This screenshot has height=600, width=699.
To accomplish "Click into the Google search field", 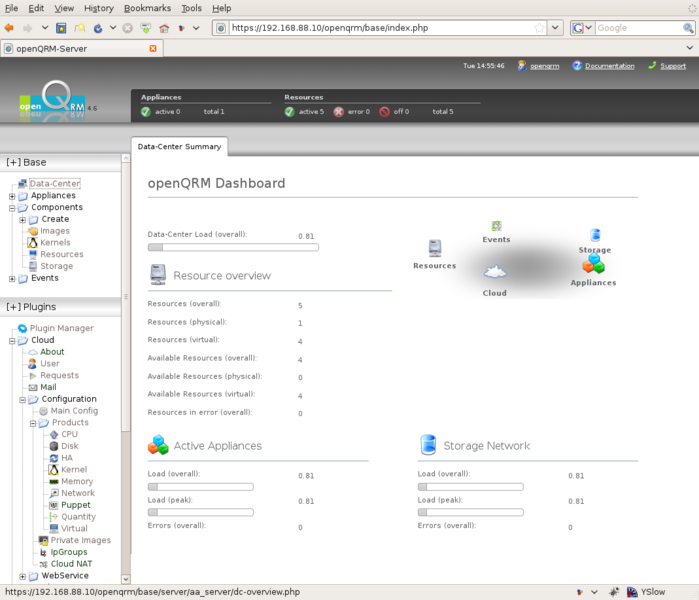I will click(638, 28).
